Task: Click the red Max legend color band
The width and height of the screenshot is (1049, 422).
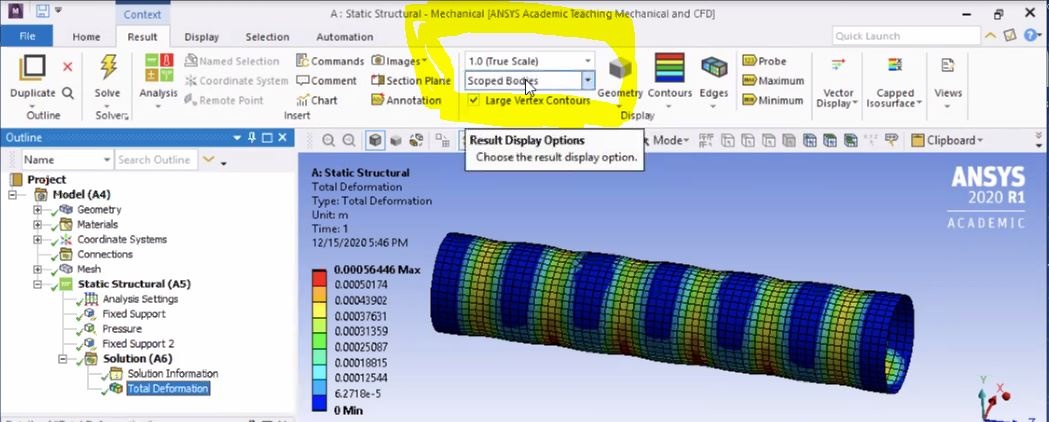Action: tap(319, 277)
